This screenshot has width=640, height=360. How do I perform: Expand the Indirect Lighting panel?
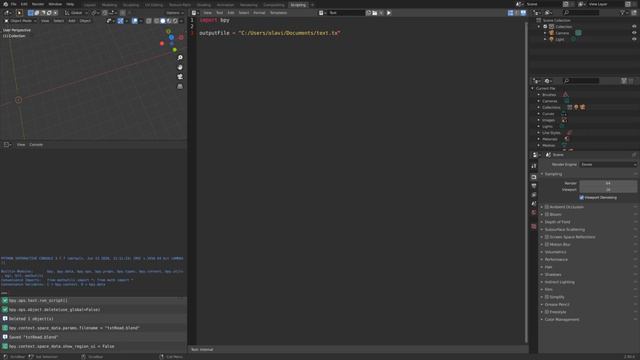[560, 282]
